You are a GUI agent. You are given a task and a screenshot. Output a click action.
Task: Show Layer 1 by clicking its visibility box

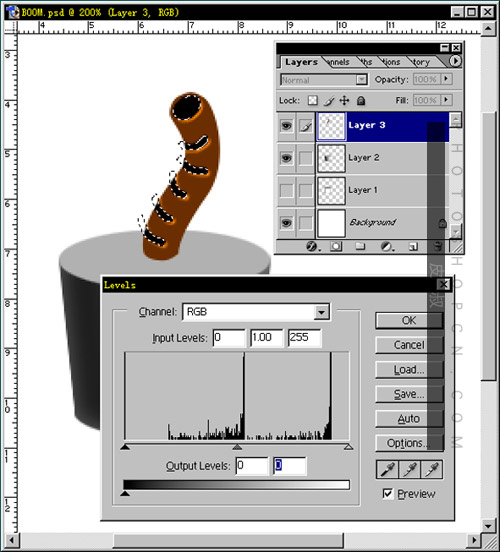click(286, 190)
